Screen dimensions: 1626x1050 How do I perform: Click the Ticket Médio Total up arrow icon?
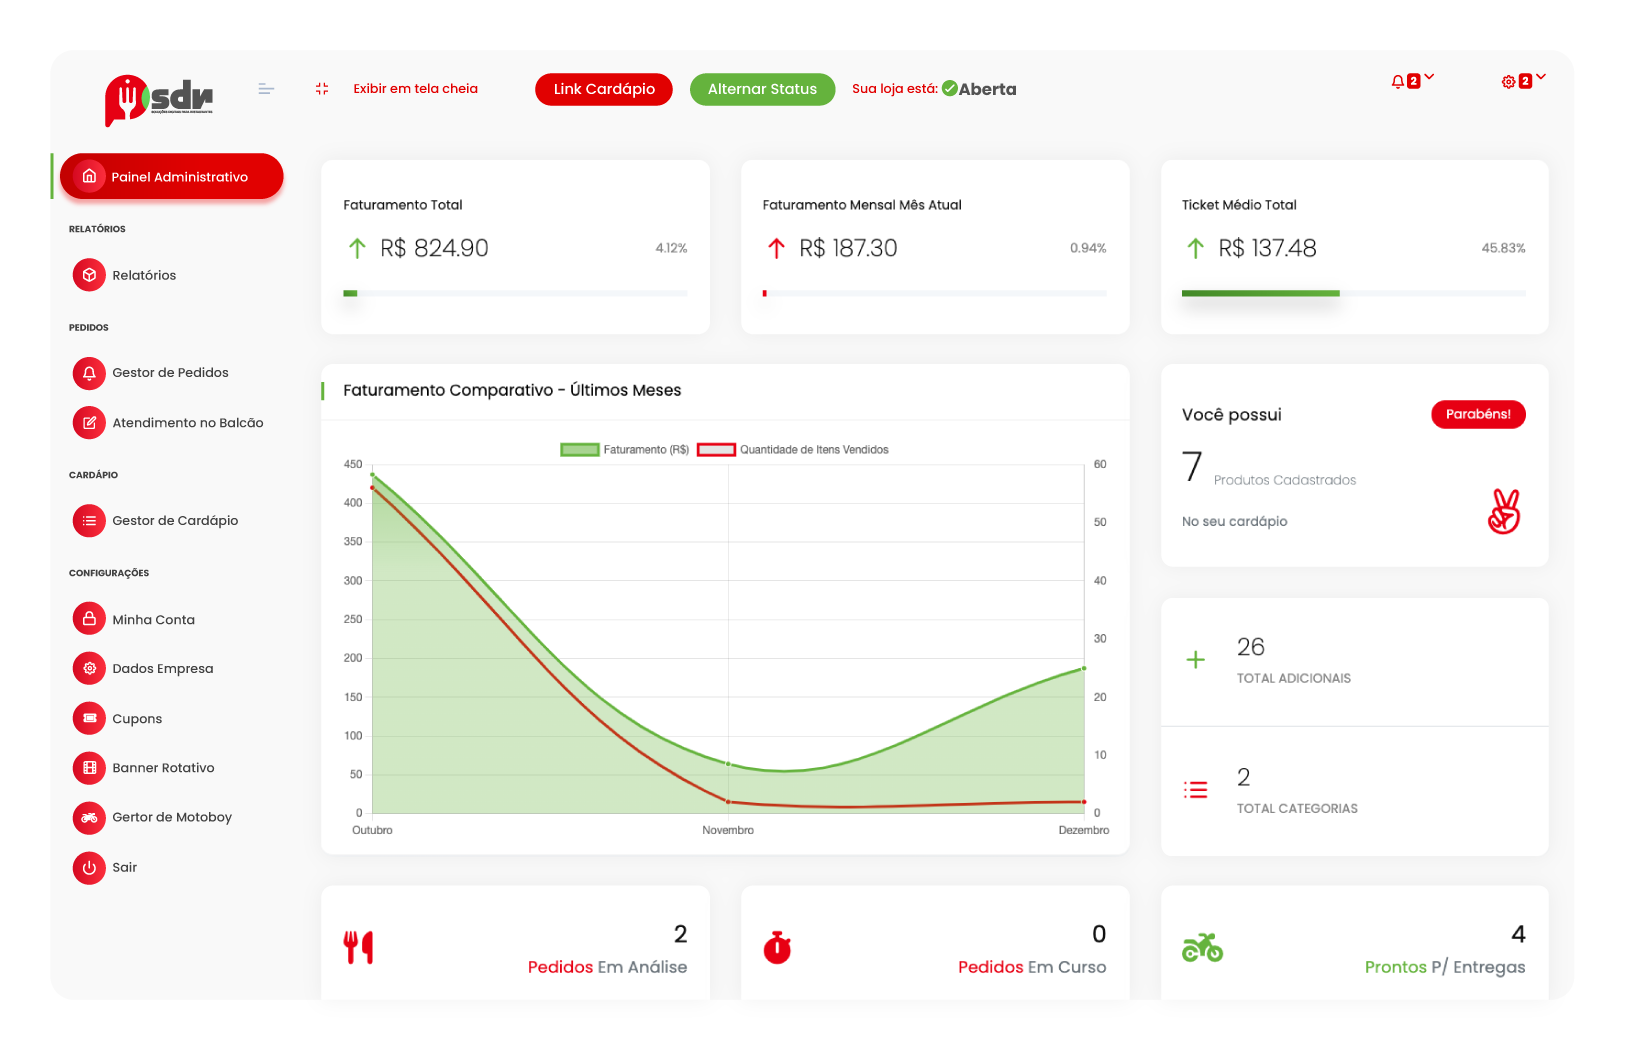coord(1195,248)
